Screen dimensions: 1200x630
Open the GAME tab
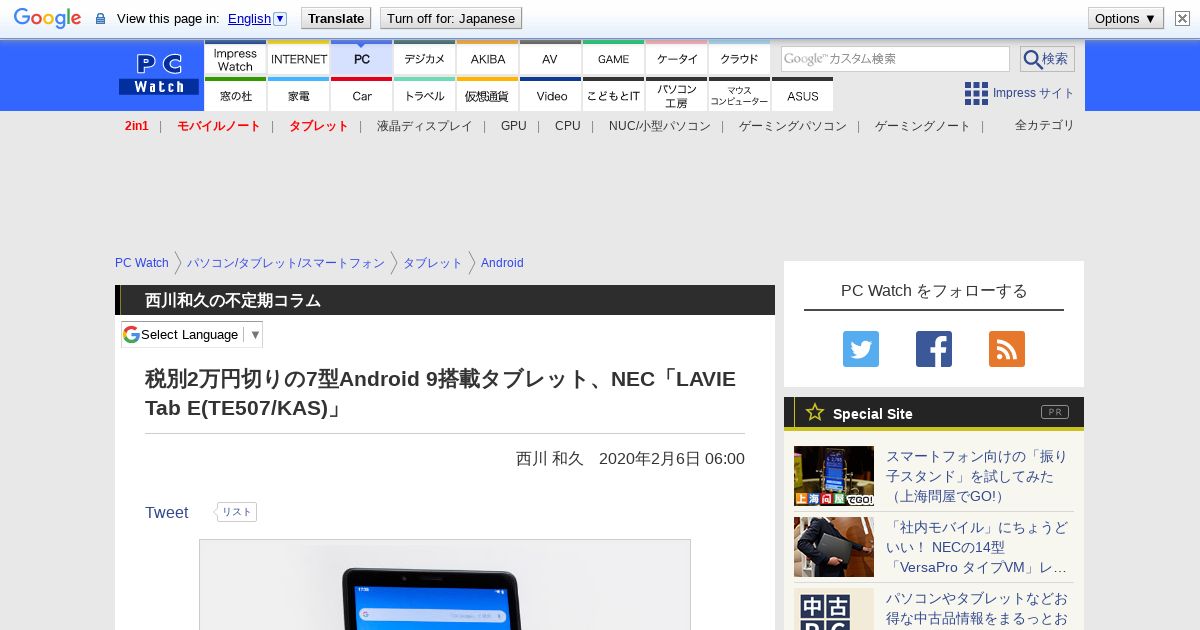[614, 59]
